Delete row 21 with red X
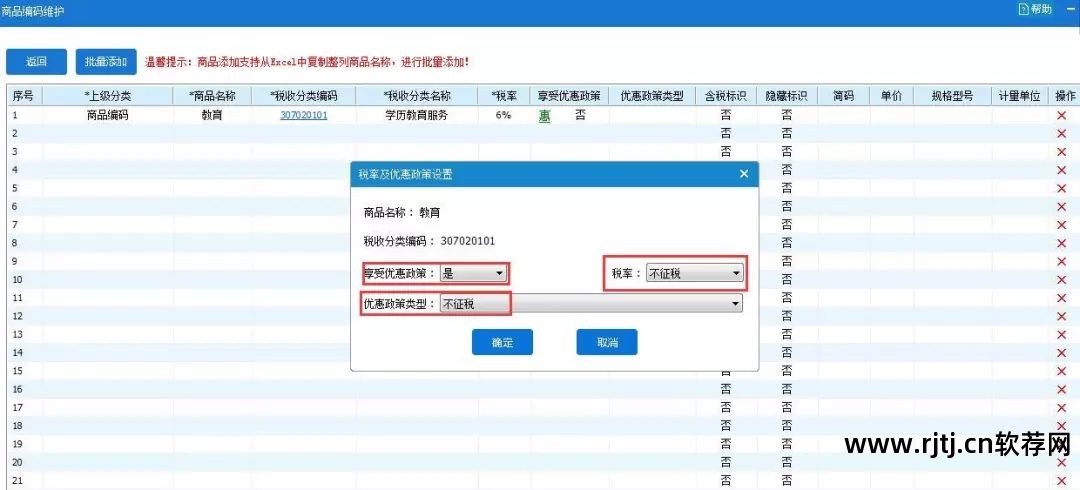 tap(1061, 480)
